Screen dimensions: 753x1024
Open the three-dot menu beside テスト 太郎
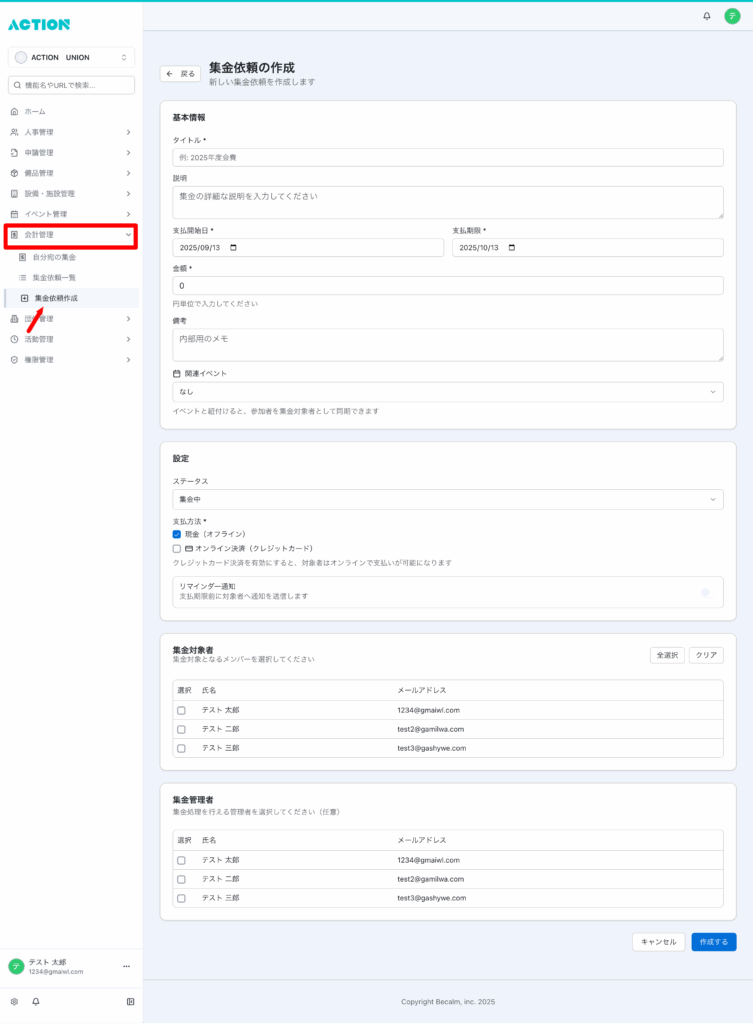pyautogui.click(x=126, y=966)
